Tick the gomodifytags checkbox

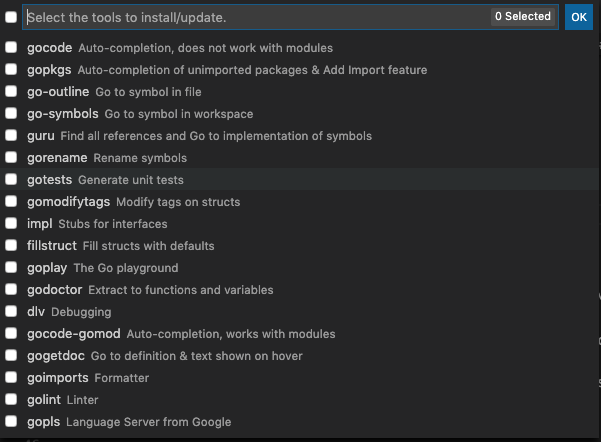click(11, 201)
